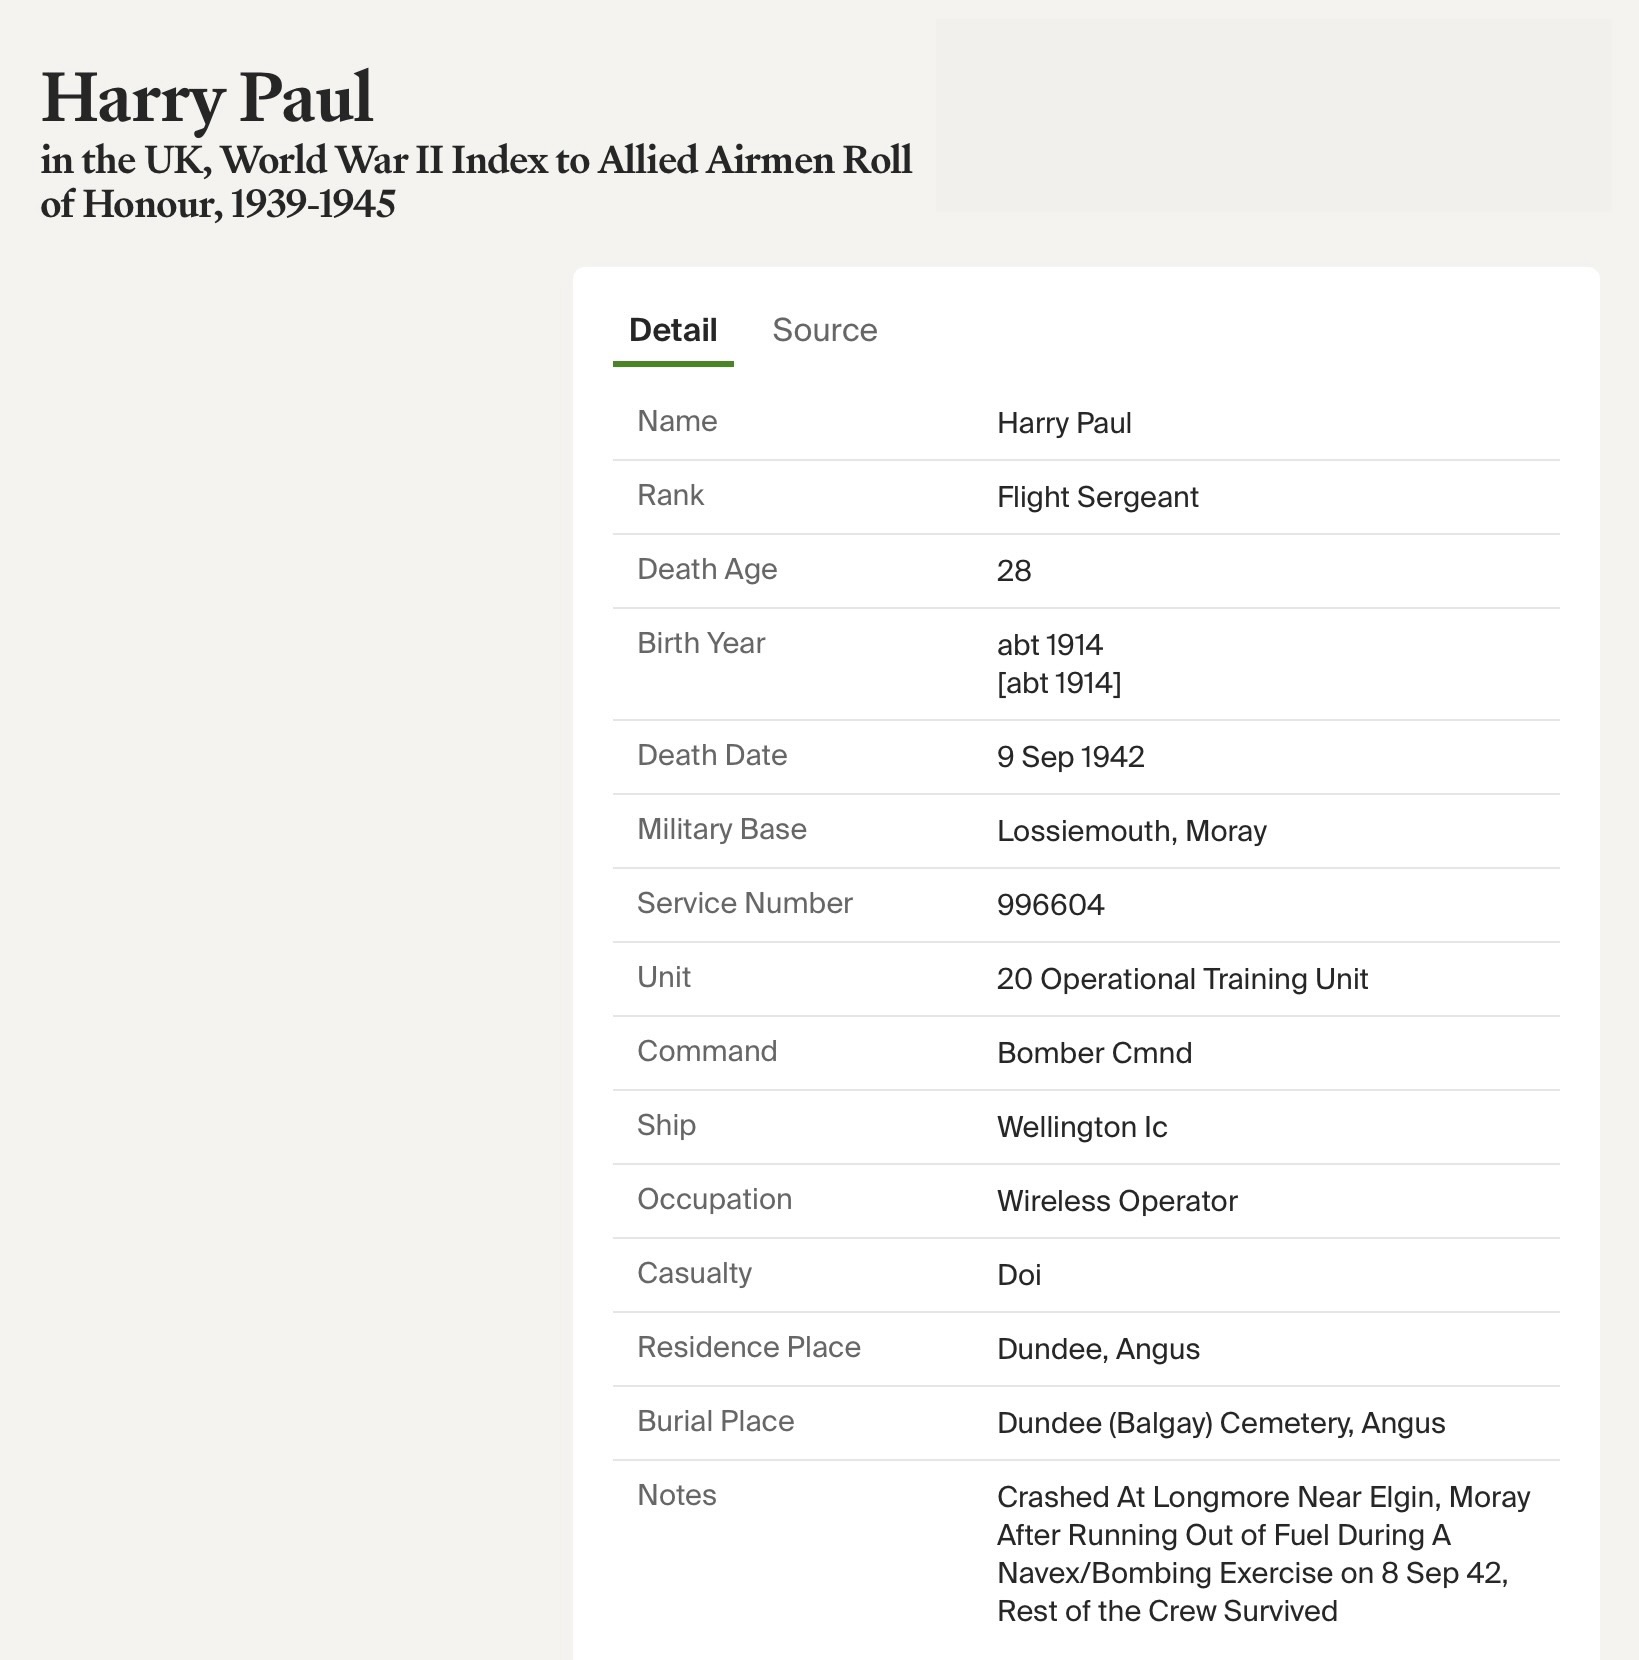Click the death age value 28
1639x1660 pixels.
1013,571
